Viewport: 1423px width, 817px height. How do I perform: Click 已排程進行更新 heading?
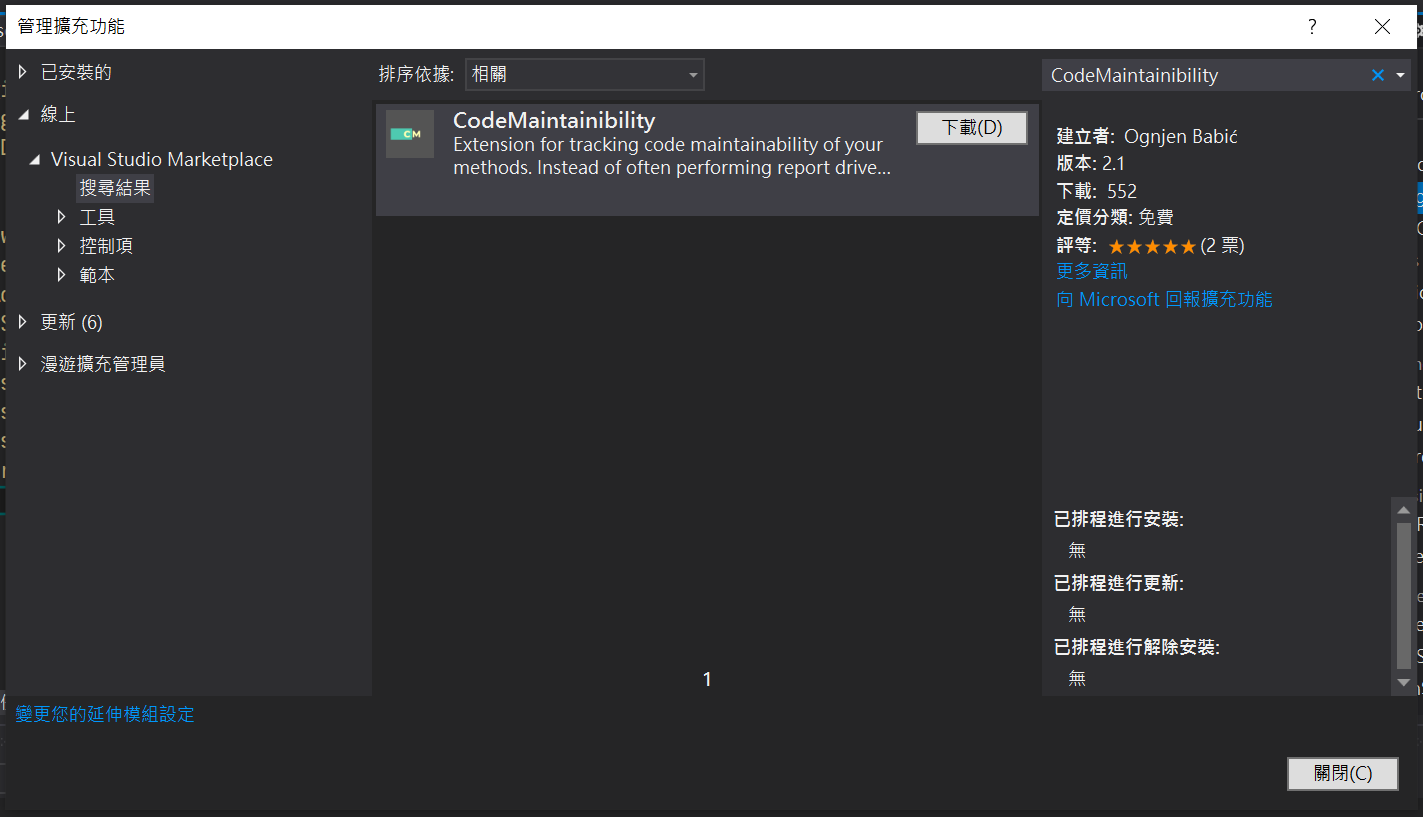click(1119, 583)
